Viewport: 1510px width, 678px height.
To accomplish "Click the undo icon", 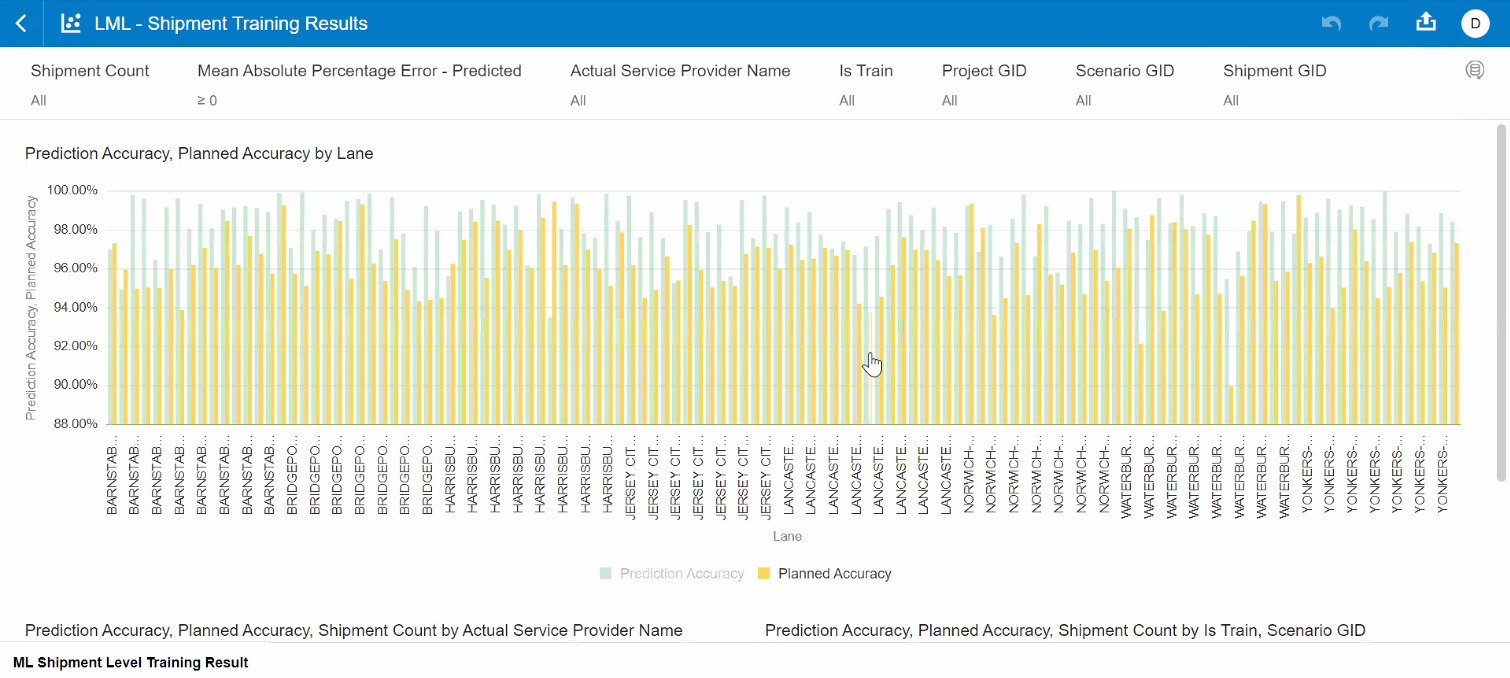I will [1331, 23].
